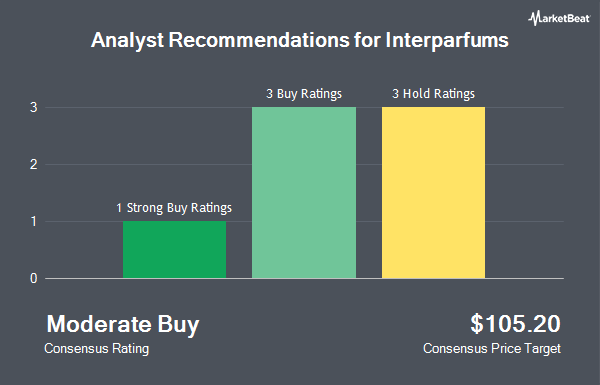
Task: Select the yellow Hold Ratings bar
Action: [x=434, y=192]
